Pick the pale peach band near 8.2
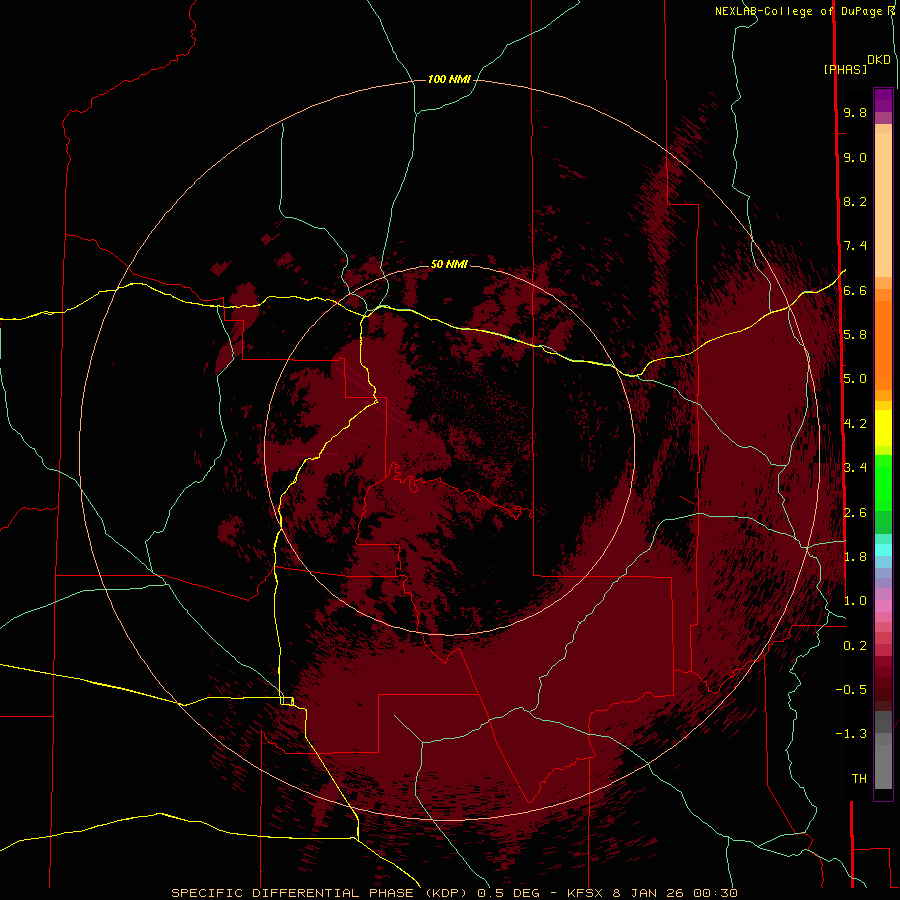 [x=883, y=205]
